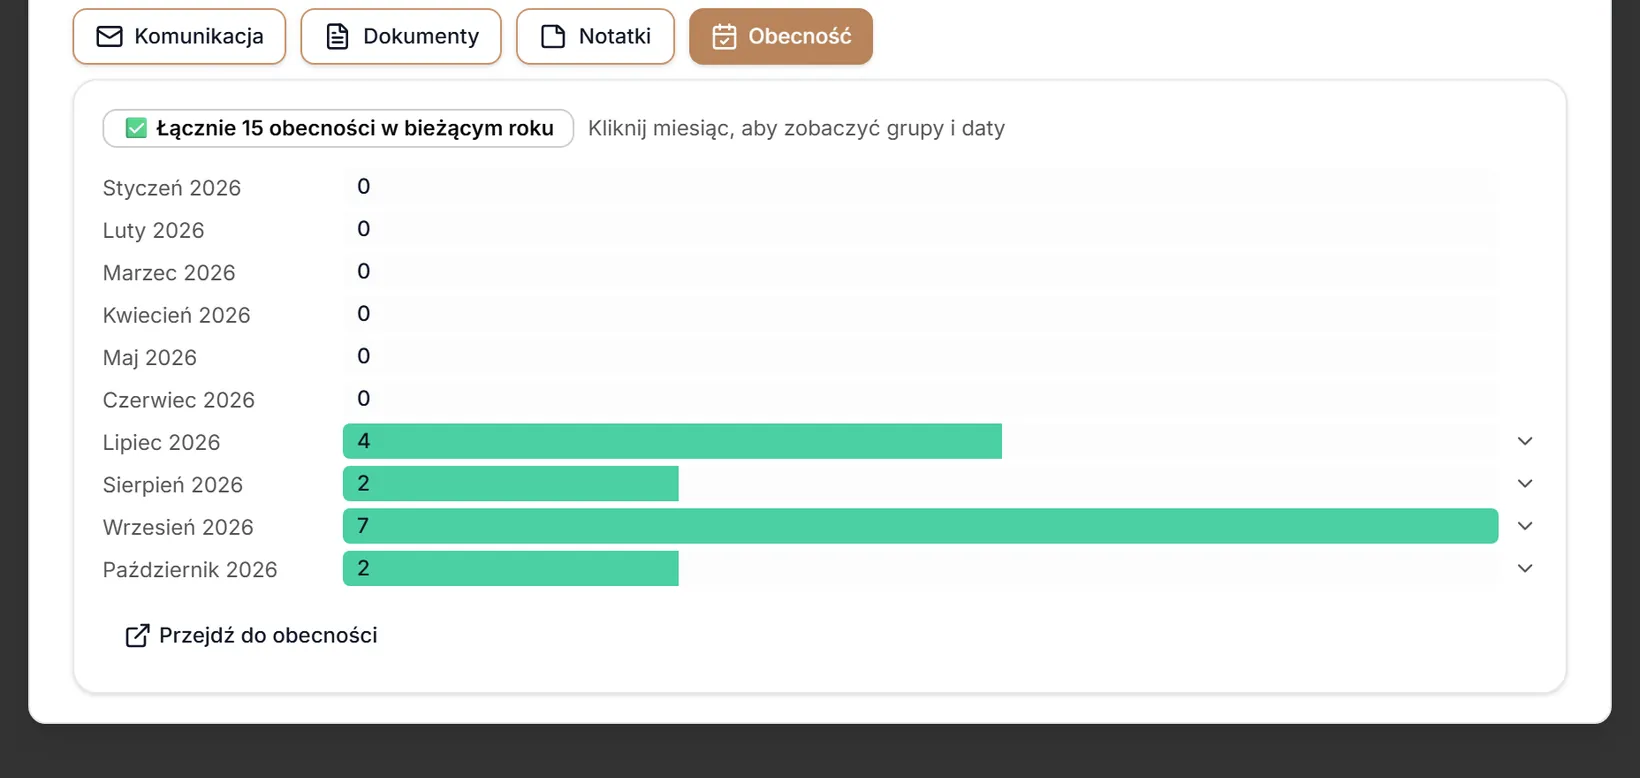
Task: Click the Lipiec 2026 month label
Action: [161, 443]
